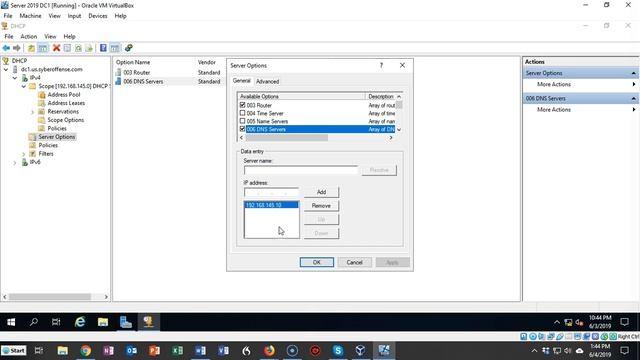Click Cancel in Server Options dialog
Viewport: 640px width, 360px height.
click(354, 262)
